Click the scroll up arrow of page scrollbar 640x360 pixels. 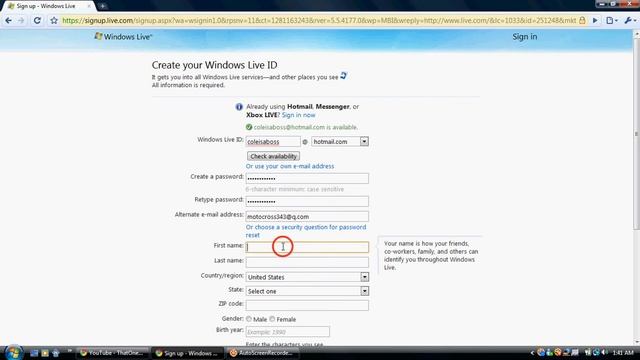636,33
